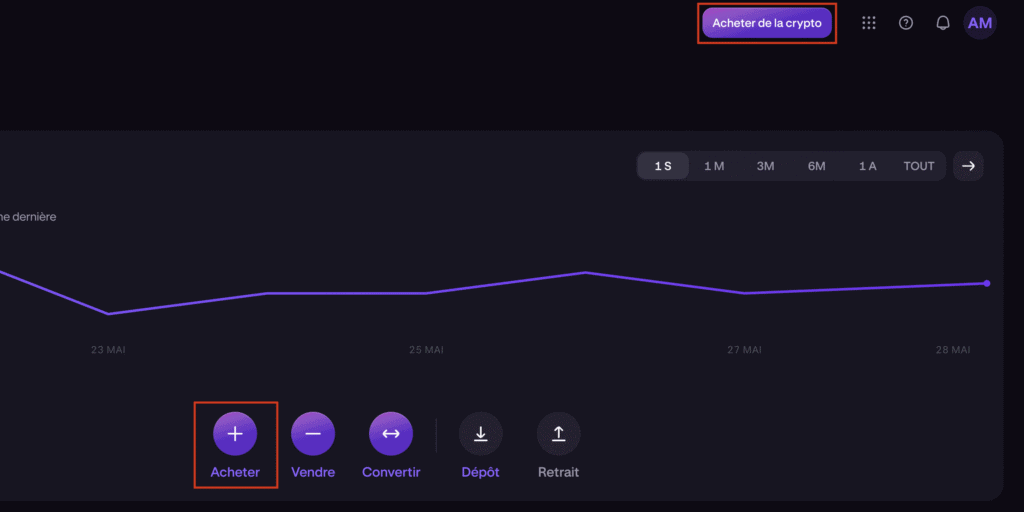Select the 1 S chart range
Viewport: 1024px width, 512px height.
tap(663, 166)
